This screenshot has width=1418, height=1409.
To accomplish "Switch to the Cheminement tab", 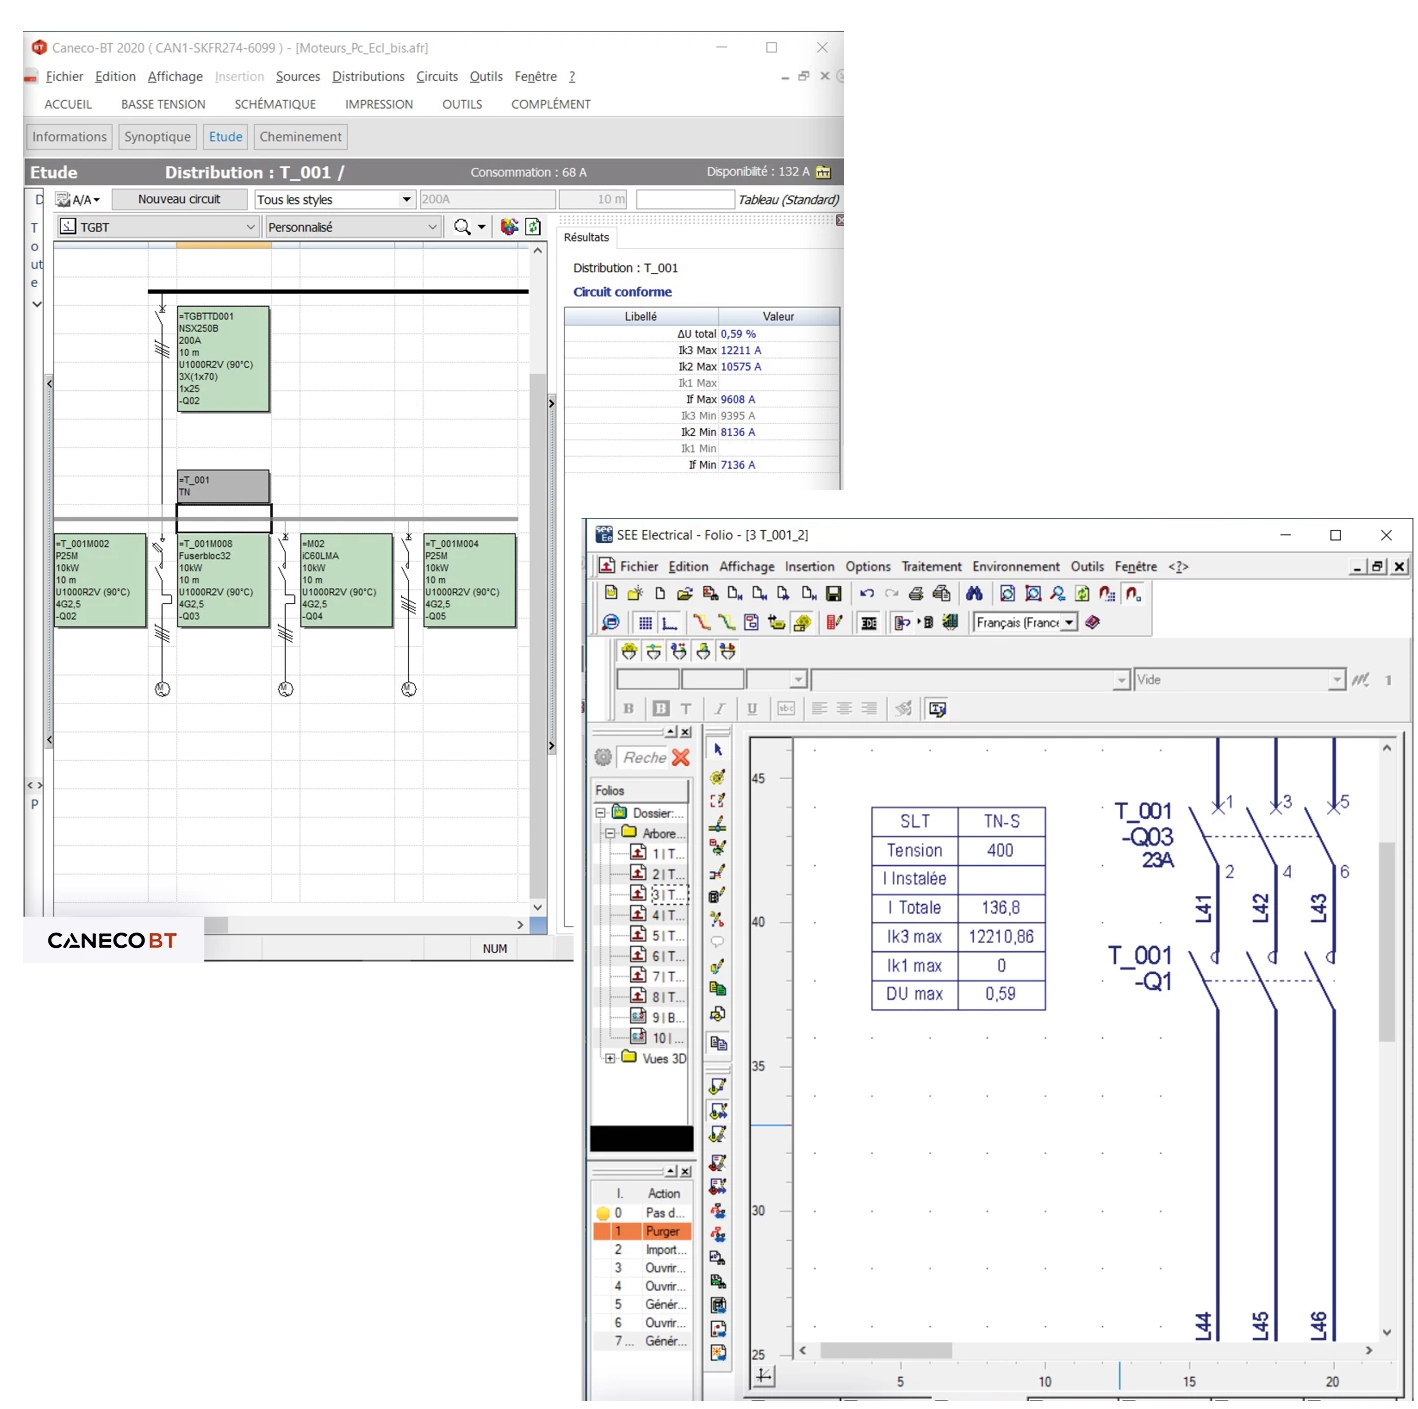I will 300,137.
